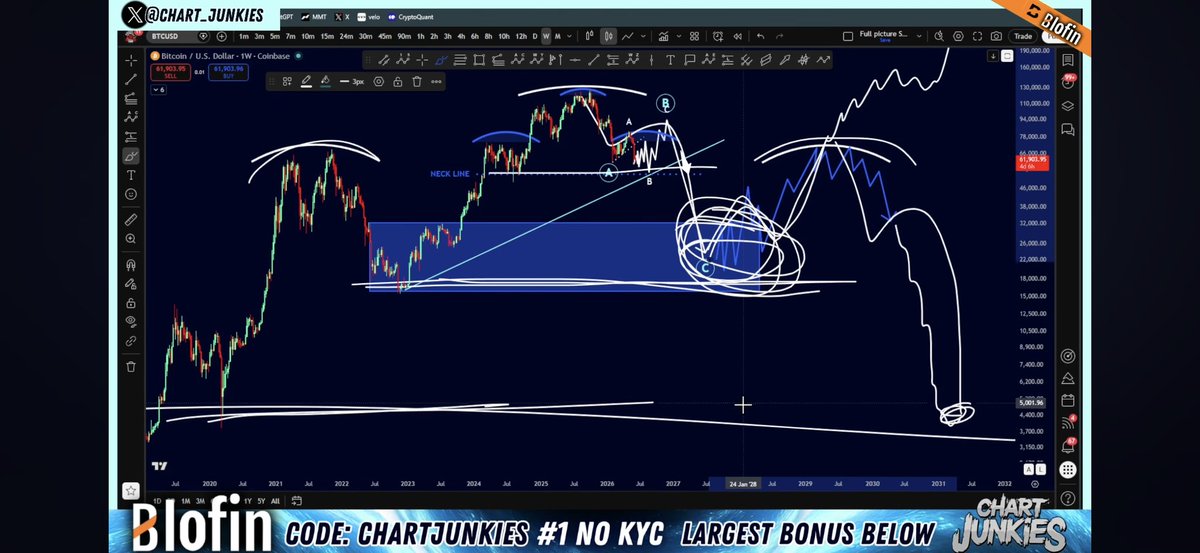The image size is (1200, 553).
Task: Switch to the 1h timeframe
Action: (420, 36)
